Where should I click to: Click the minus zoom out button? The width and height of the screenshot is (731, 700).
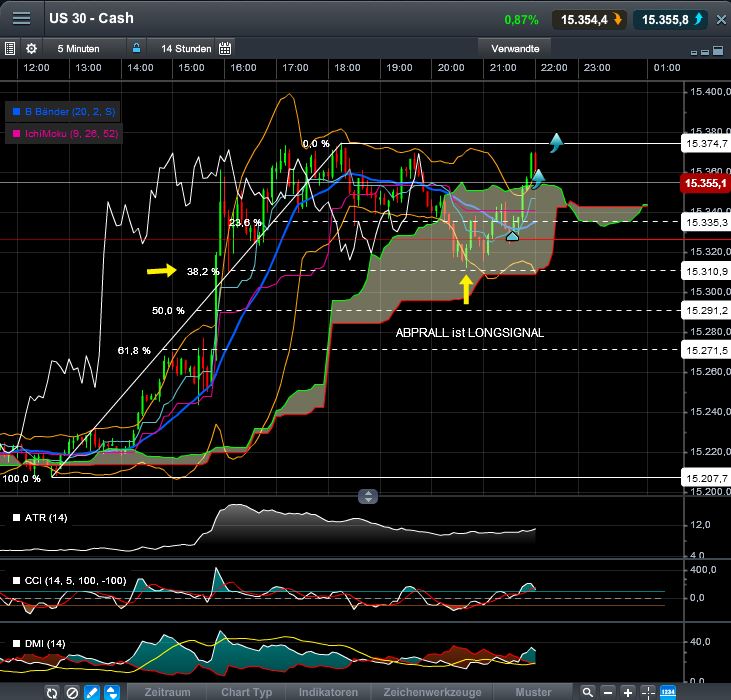coord(608,693)
